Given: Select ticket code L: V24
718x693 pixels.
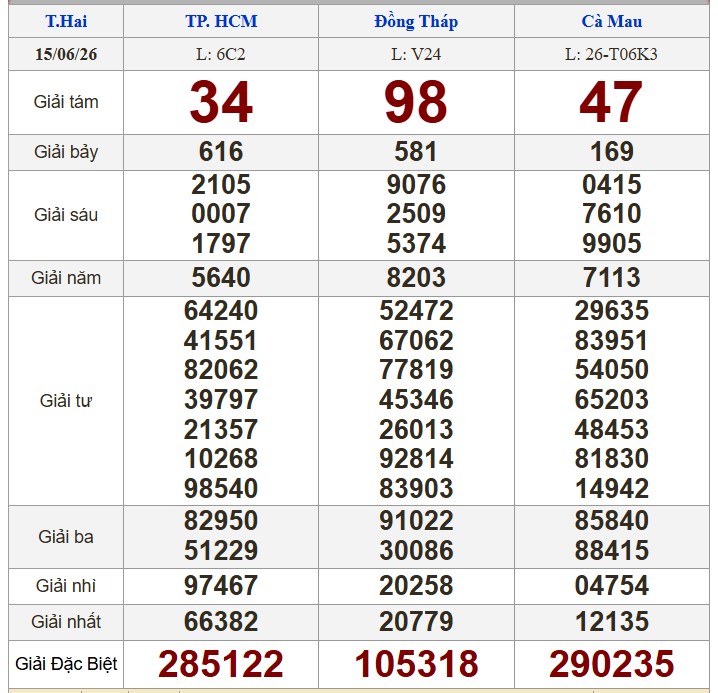Looking at the screenshot, I should coord(416,54).
